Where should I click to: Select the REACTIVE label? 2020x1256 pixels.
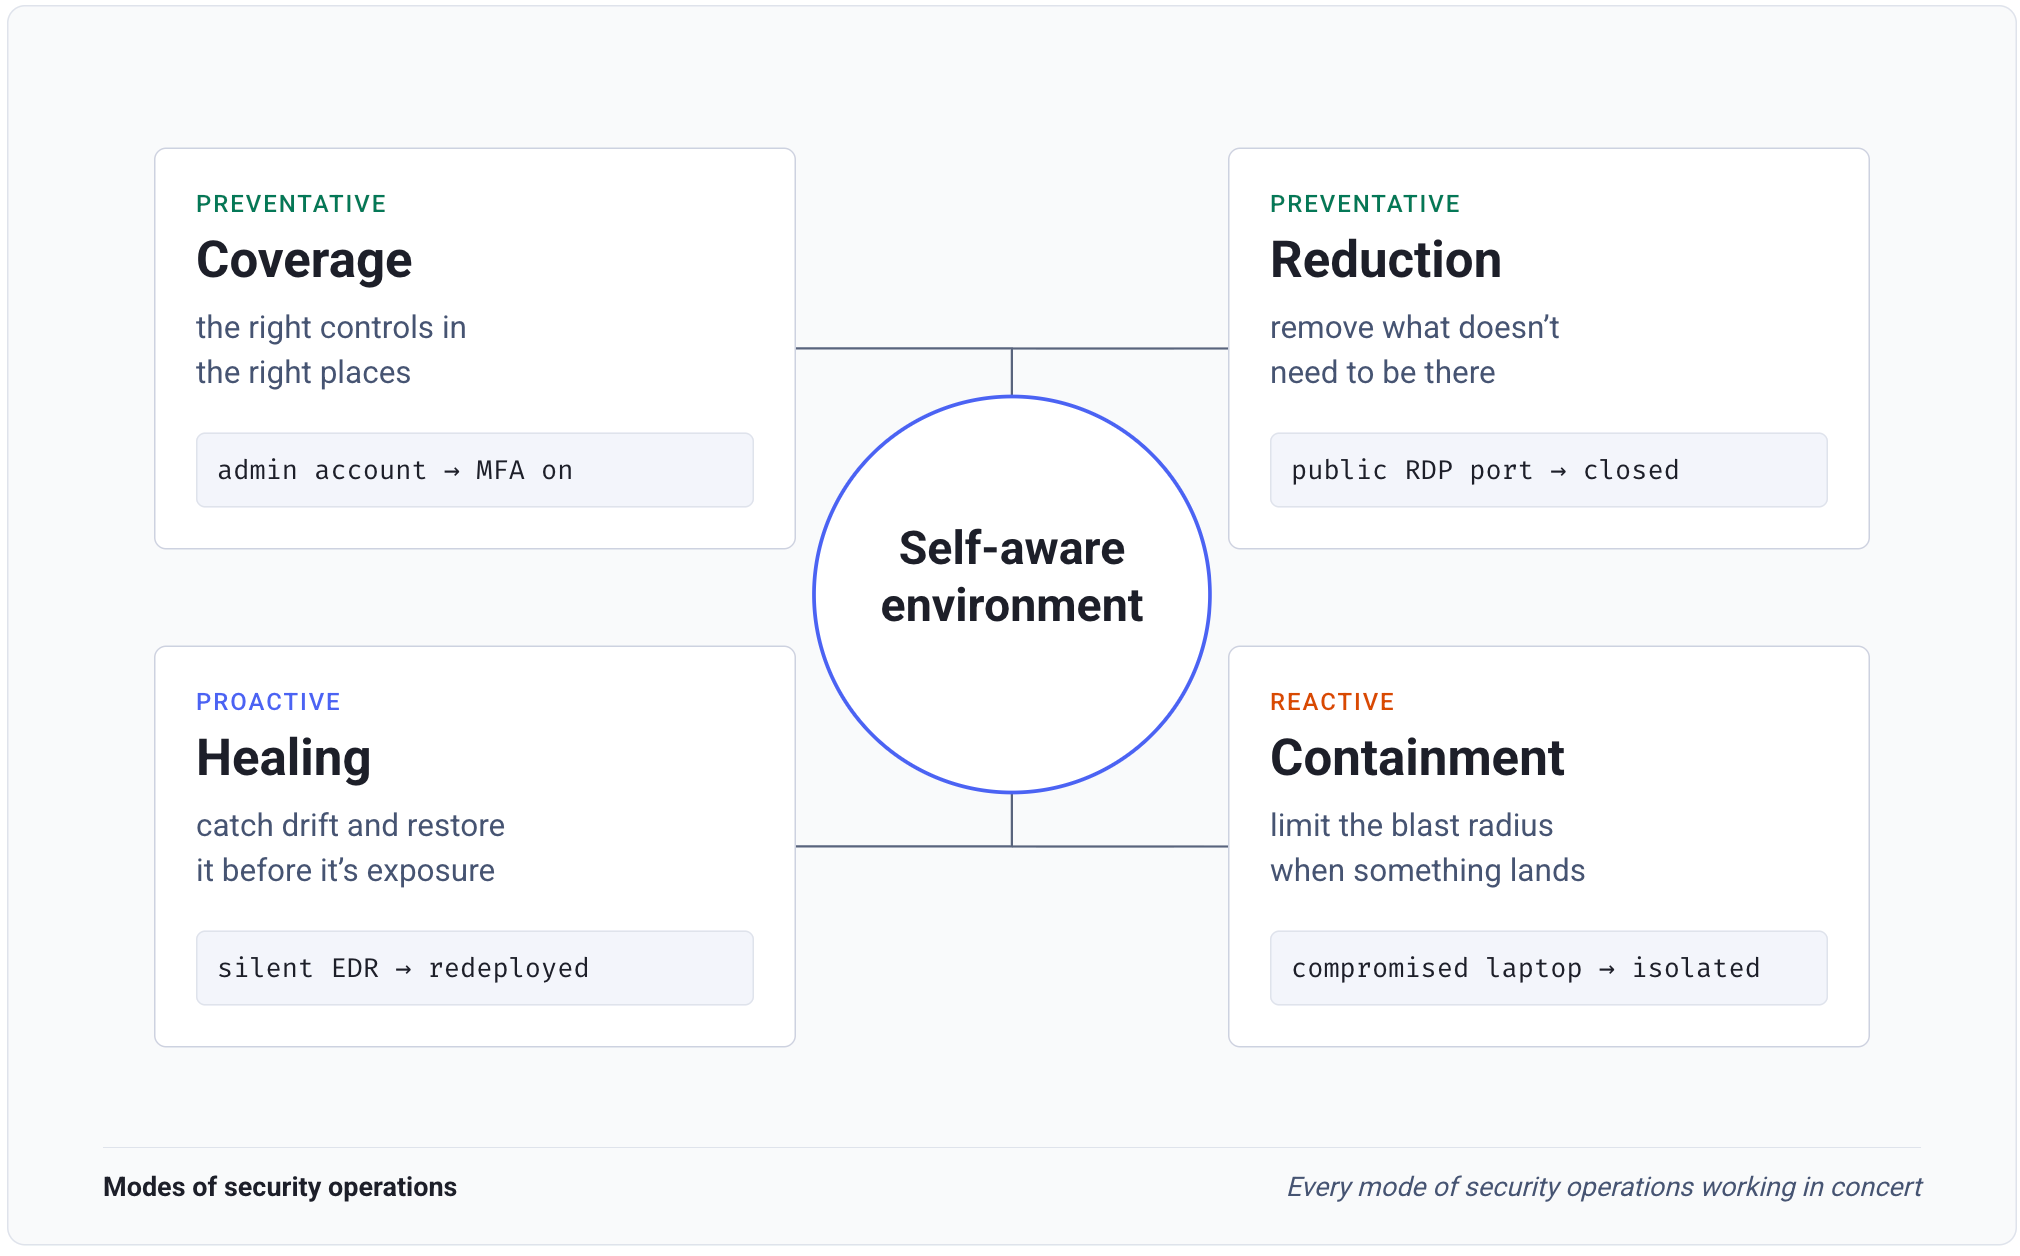1332,702
